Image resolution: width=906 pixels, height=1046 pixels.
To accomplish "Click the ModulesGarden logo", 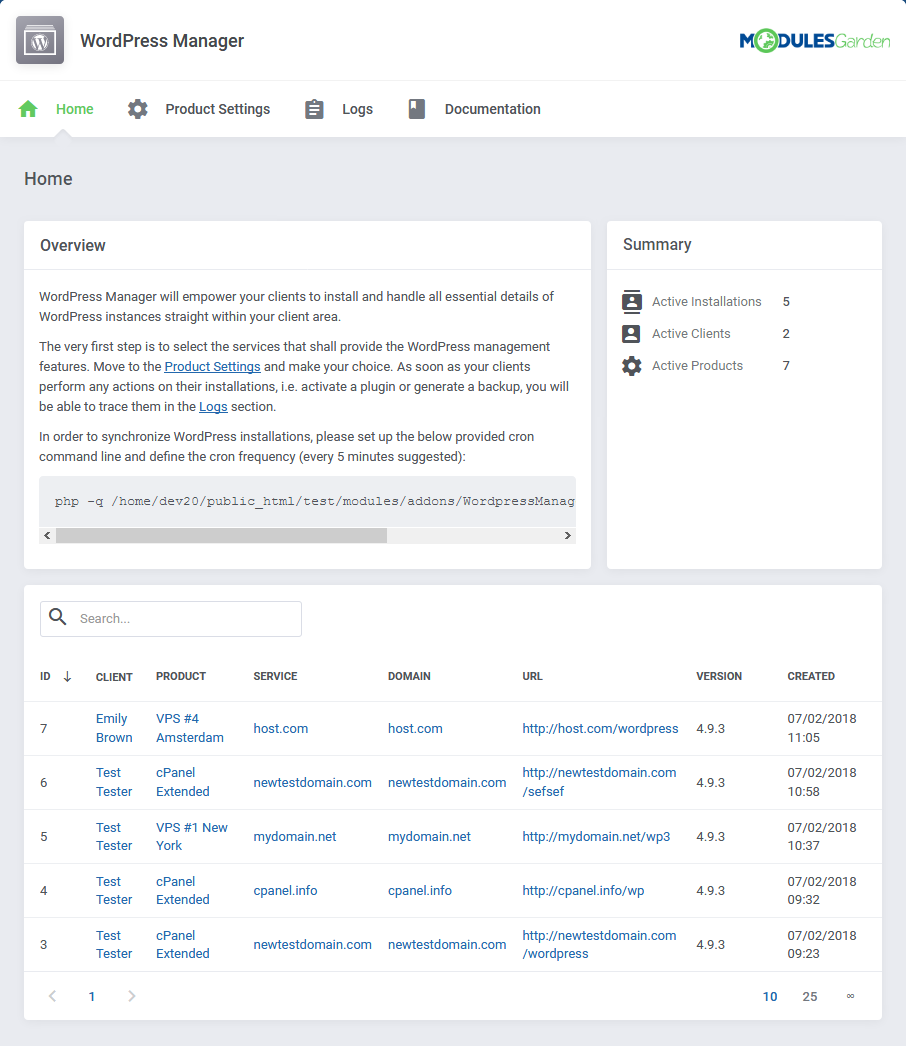I will click(815, 41).
